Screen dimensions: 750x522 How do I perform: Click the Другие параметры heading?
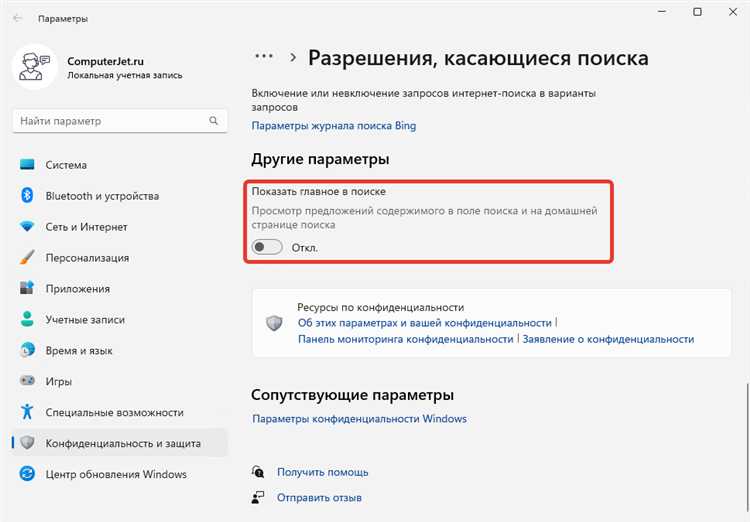(x=320, y=159)
